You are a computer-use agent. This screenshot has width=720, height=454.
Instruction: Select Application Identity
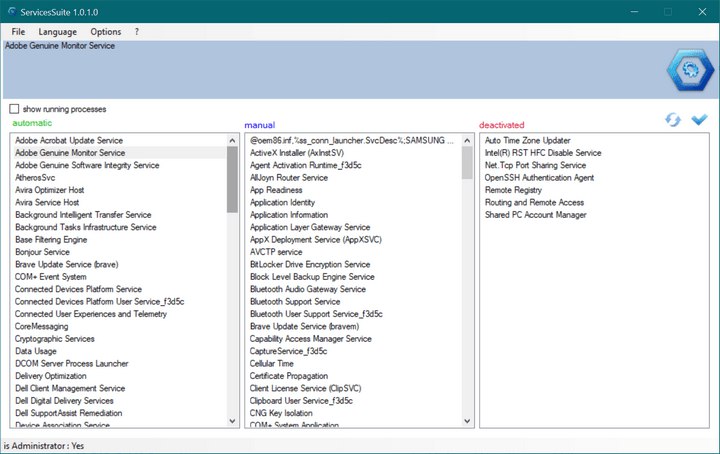click(282, 202)
